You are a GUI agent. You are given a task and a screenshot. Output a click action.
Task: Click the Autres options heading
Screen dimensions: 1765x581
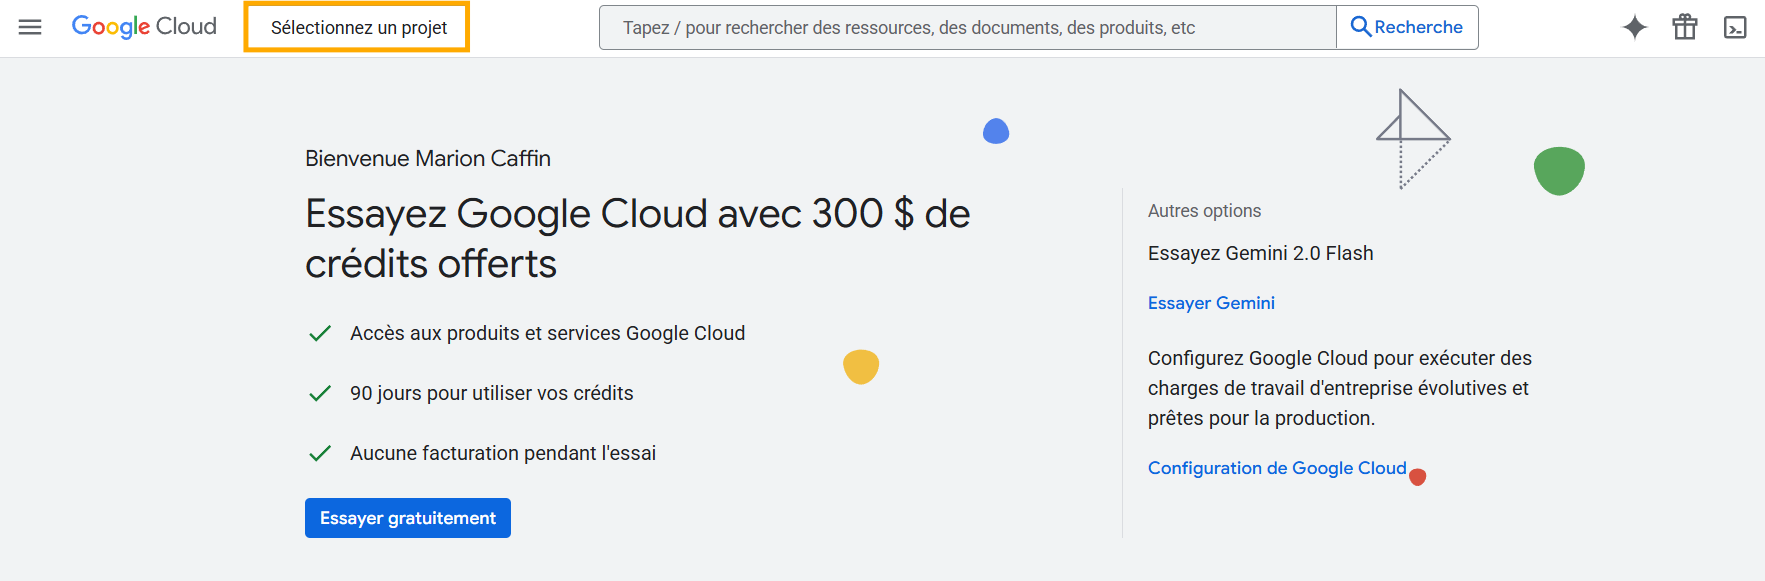click(x=1204, y=211)
